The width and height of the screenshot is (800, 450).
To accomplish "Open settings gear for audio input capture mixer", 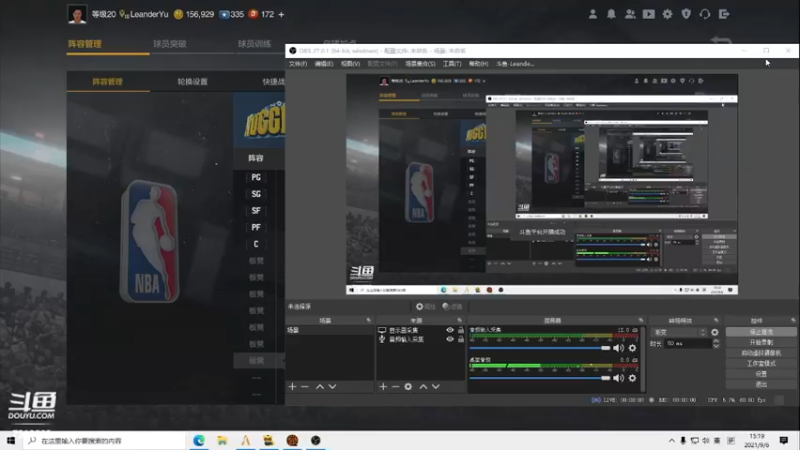I will (x=633, y=348).
